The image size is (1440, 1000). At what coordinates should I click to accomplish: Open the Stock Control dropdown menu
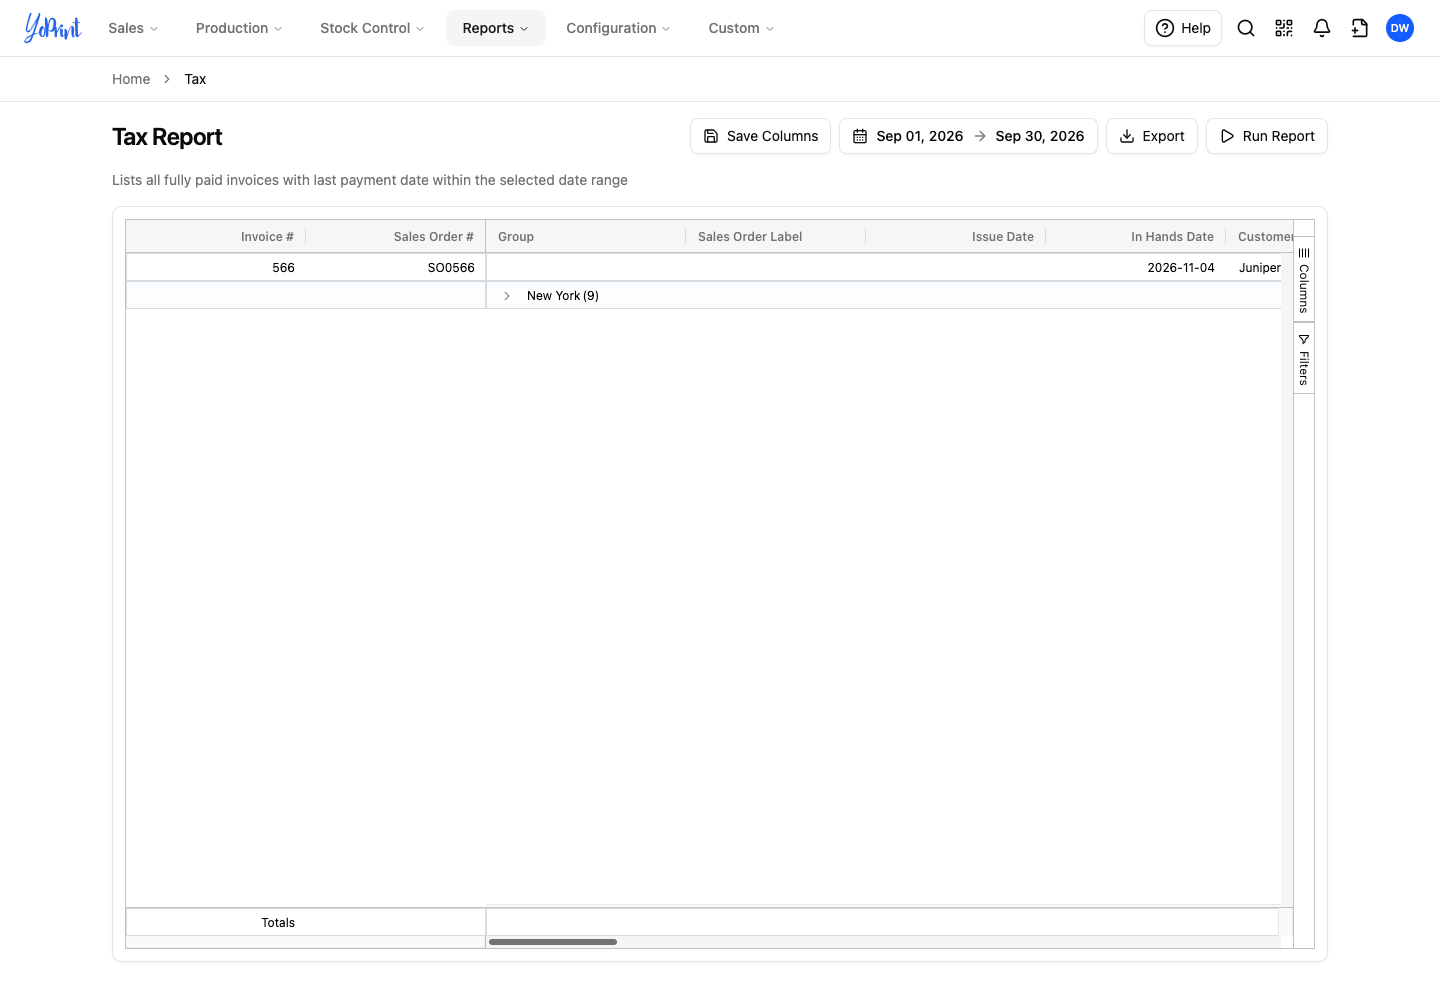point(372,28)
